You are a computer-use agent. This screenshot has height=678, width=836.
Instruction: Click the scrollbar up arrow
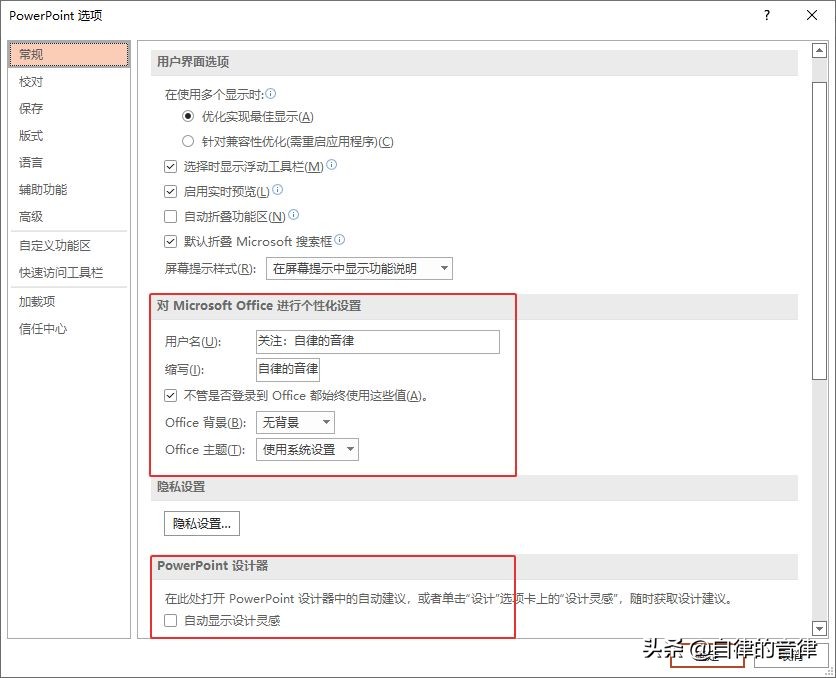point(819,51)
